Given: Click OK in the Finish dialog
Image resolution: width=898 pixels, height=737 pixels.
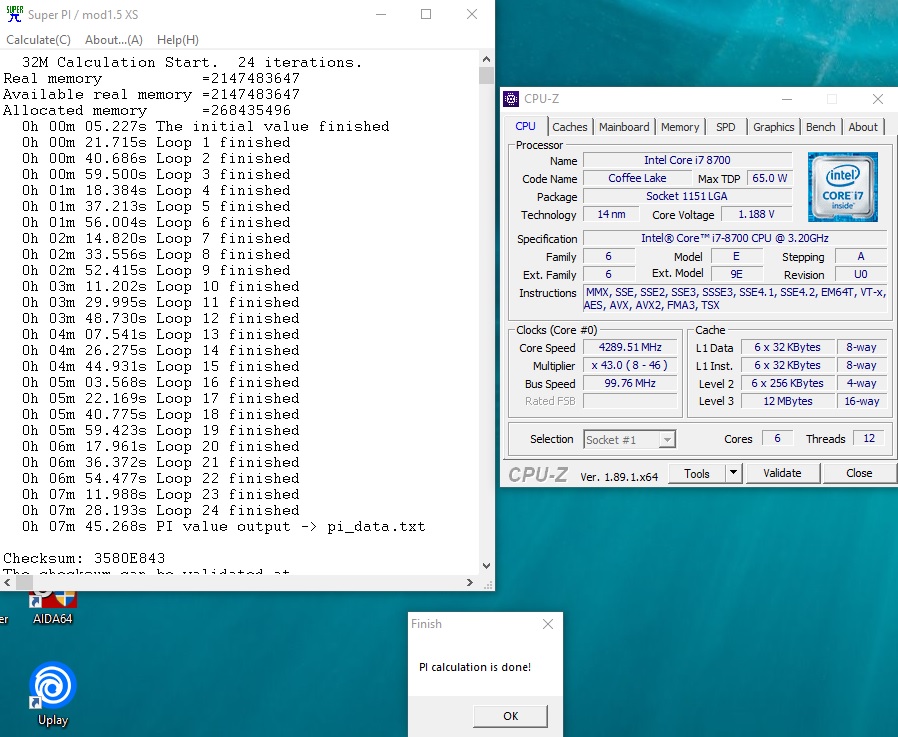Looking at the screenshot, I should click(x=510, y=716).
